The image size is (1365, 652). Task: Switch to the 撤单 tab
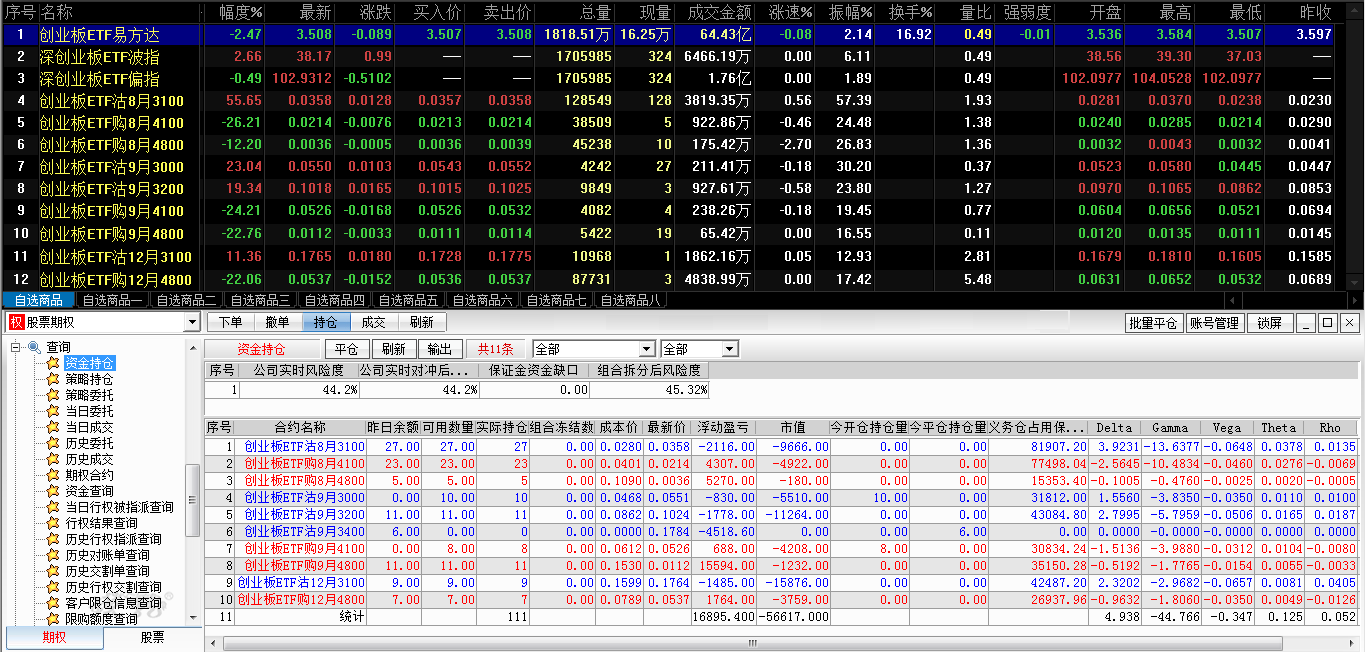coord(278,322)
